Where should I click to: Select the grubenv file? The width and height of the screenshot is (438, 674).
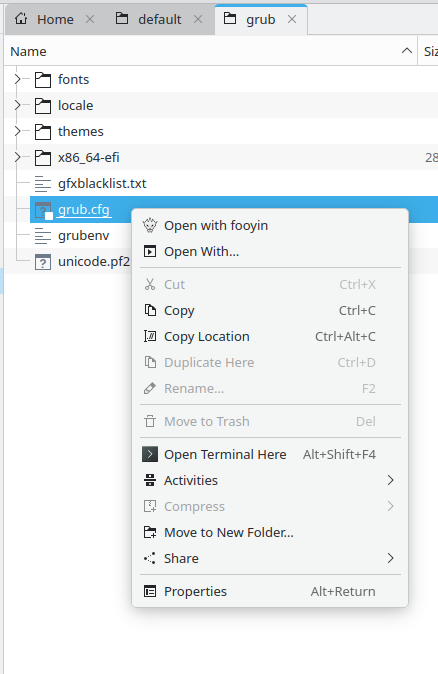click(x=83, y=236)
